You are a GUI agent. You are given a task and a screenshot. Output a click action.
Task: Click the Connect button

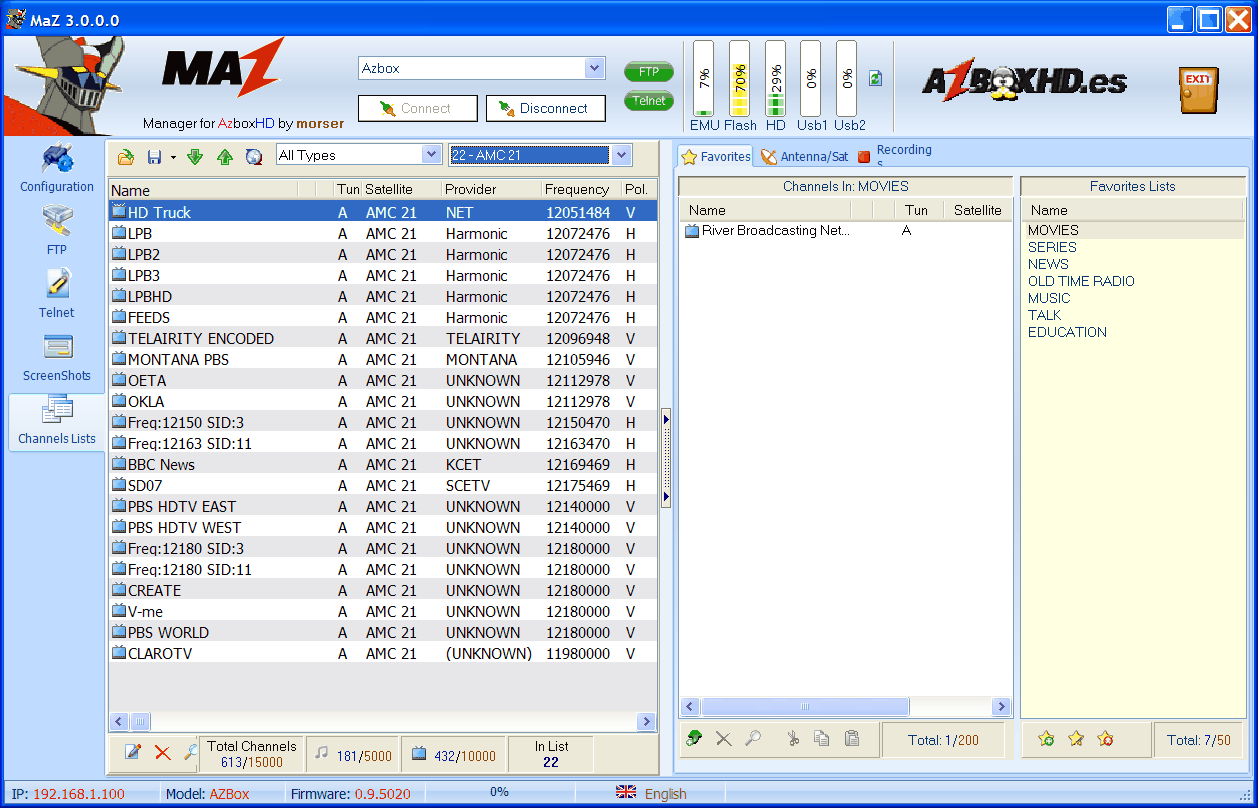pyautogui.click(x=418, y=108)
